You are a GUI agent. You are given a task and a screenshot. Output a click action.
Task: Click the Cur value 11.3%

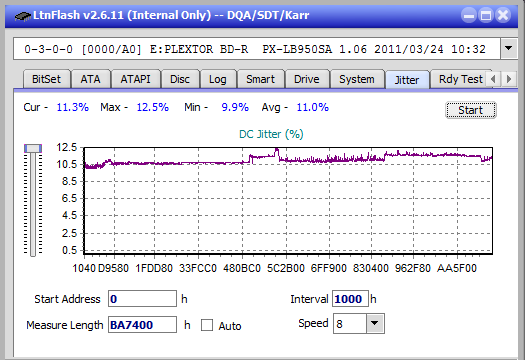tap(73, 107)
